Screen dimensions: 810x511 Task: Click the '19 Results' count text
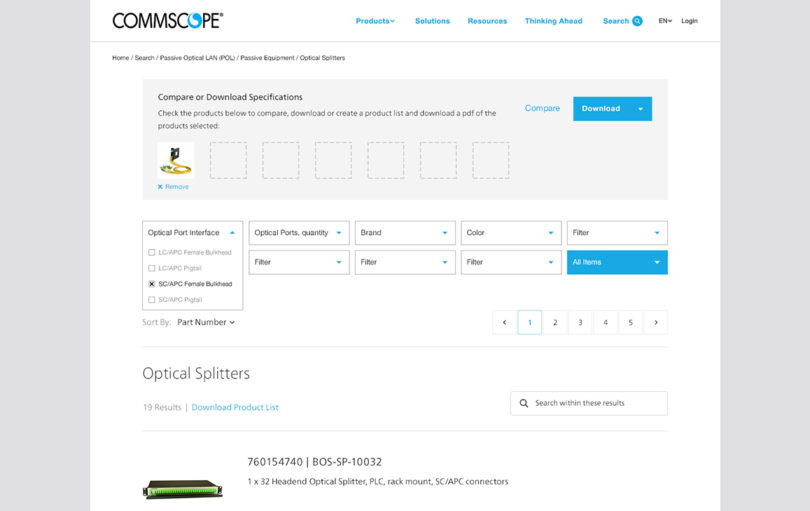coord(162,407)
